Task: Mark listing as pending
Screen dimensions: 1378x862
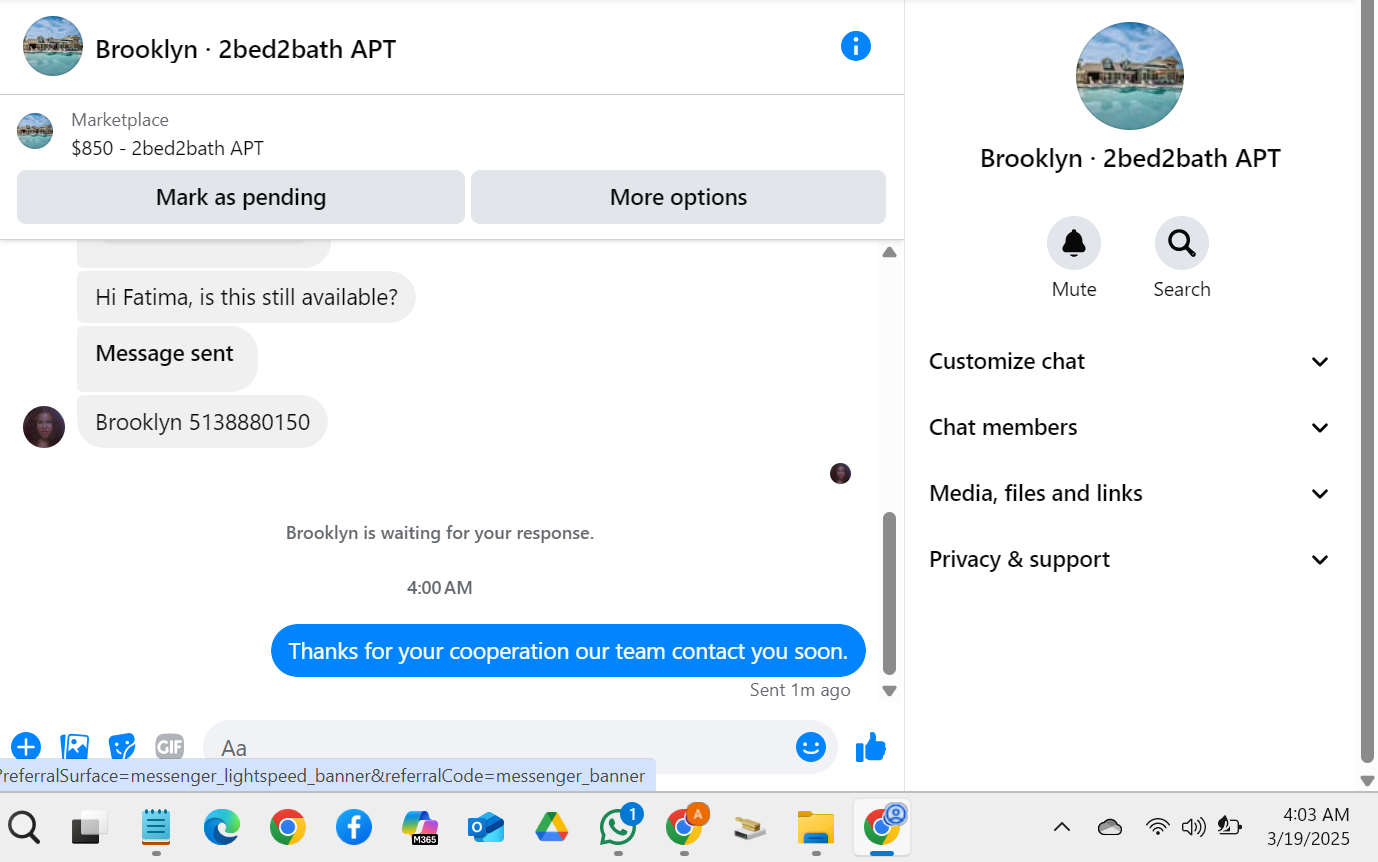Action: tap(241, 197)
